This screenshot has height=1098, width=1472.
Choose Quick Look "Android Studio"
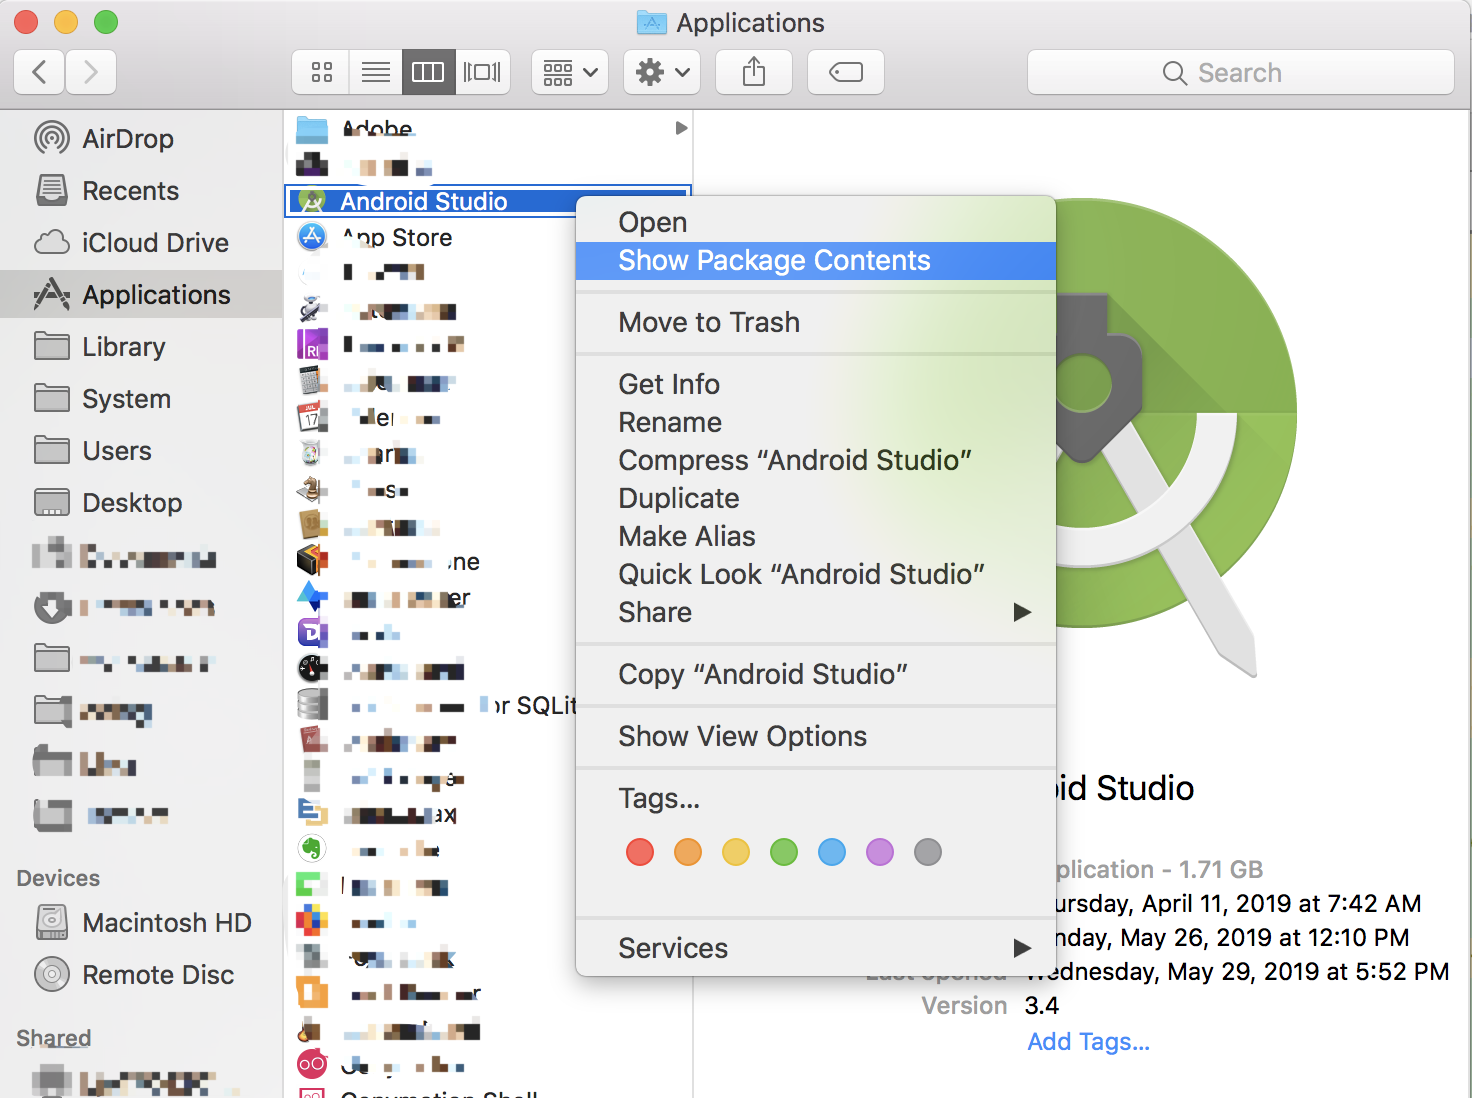coord(816,574)
